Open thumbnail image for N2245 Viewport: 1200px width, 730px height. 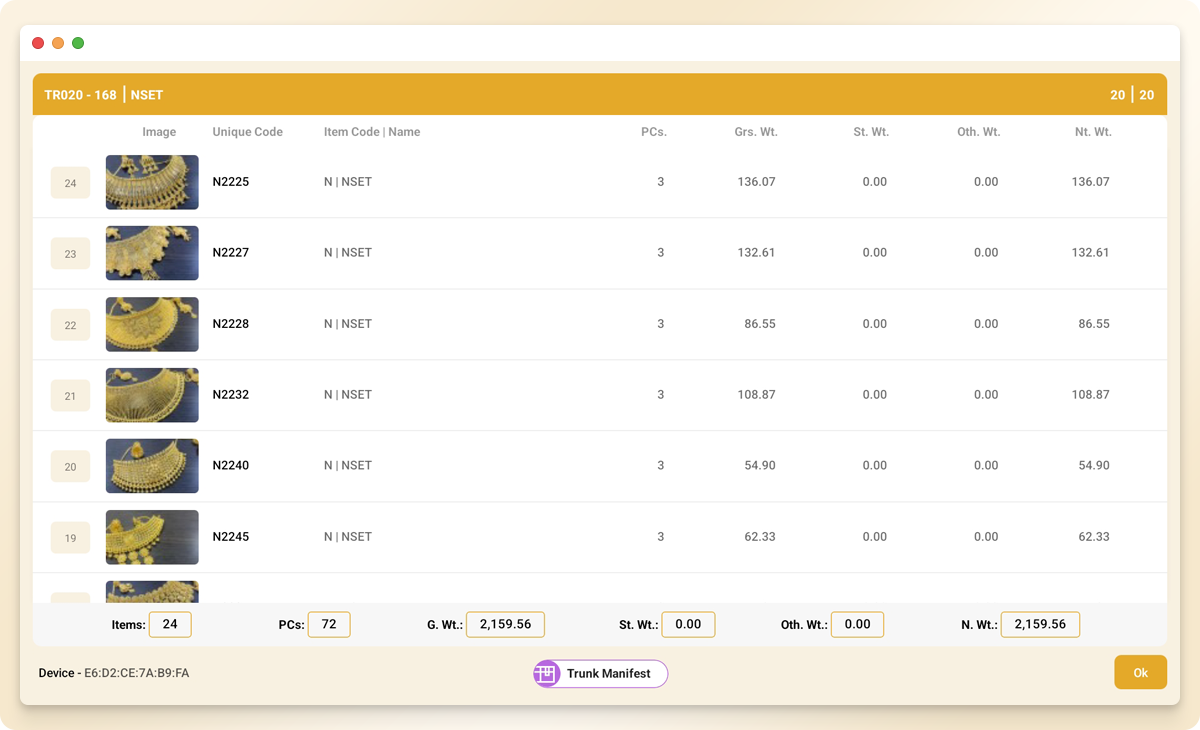pyautogui.click(x=152, y=537)
